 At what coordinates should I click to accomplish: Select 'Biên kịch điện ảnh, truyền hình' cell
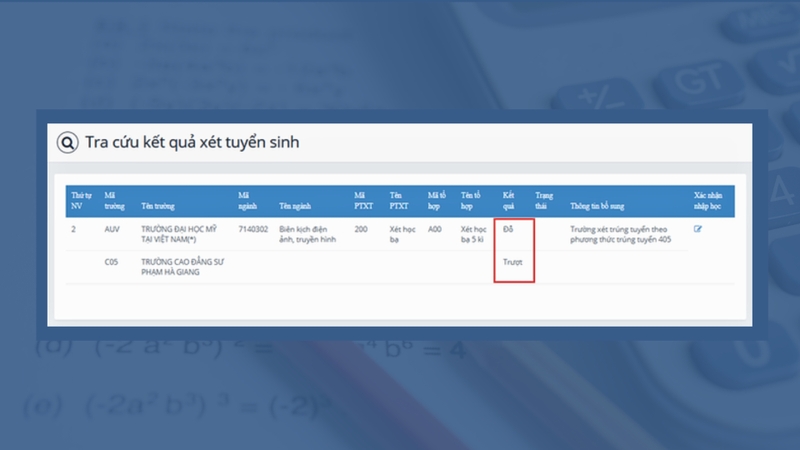point(308,234)
